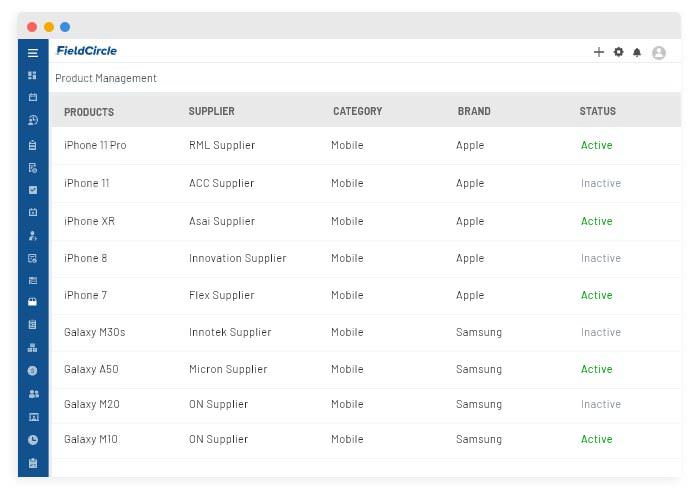This screenshot has width=694, height=495.
Task: Click the FieldCircle logo
Action: pyautogui.click(x=86, y=51)
